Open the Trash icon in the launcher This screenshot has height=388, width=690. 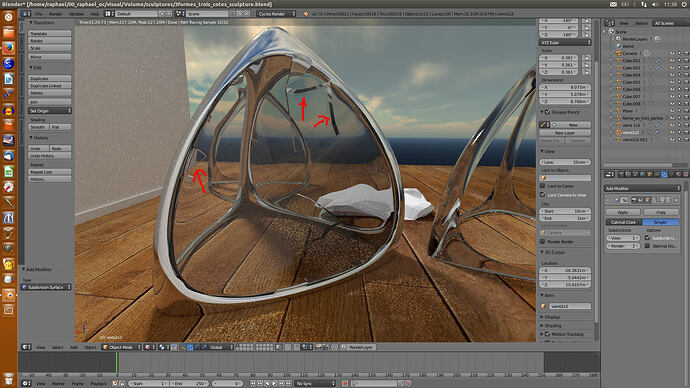click(8, 379)
